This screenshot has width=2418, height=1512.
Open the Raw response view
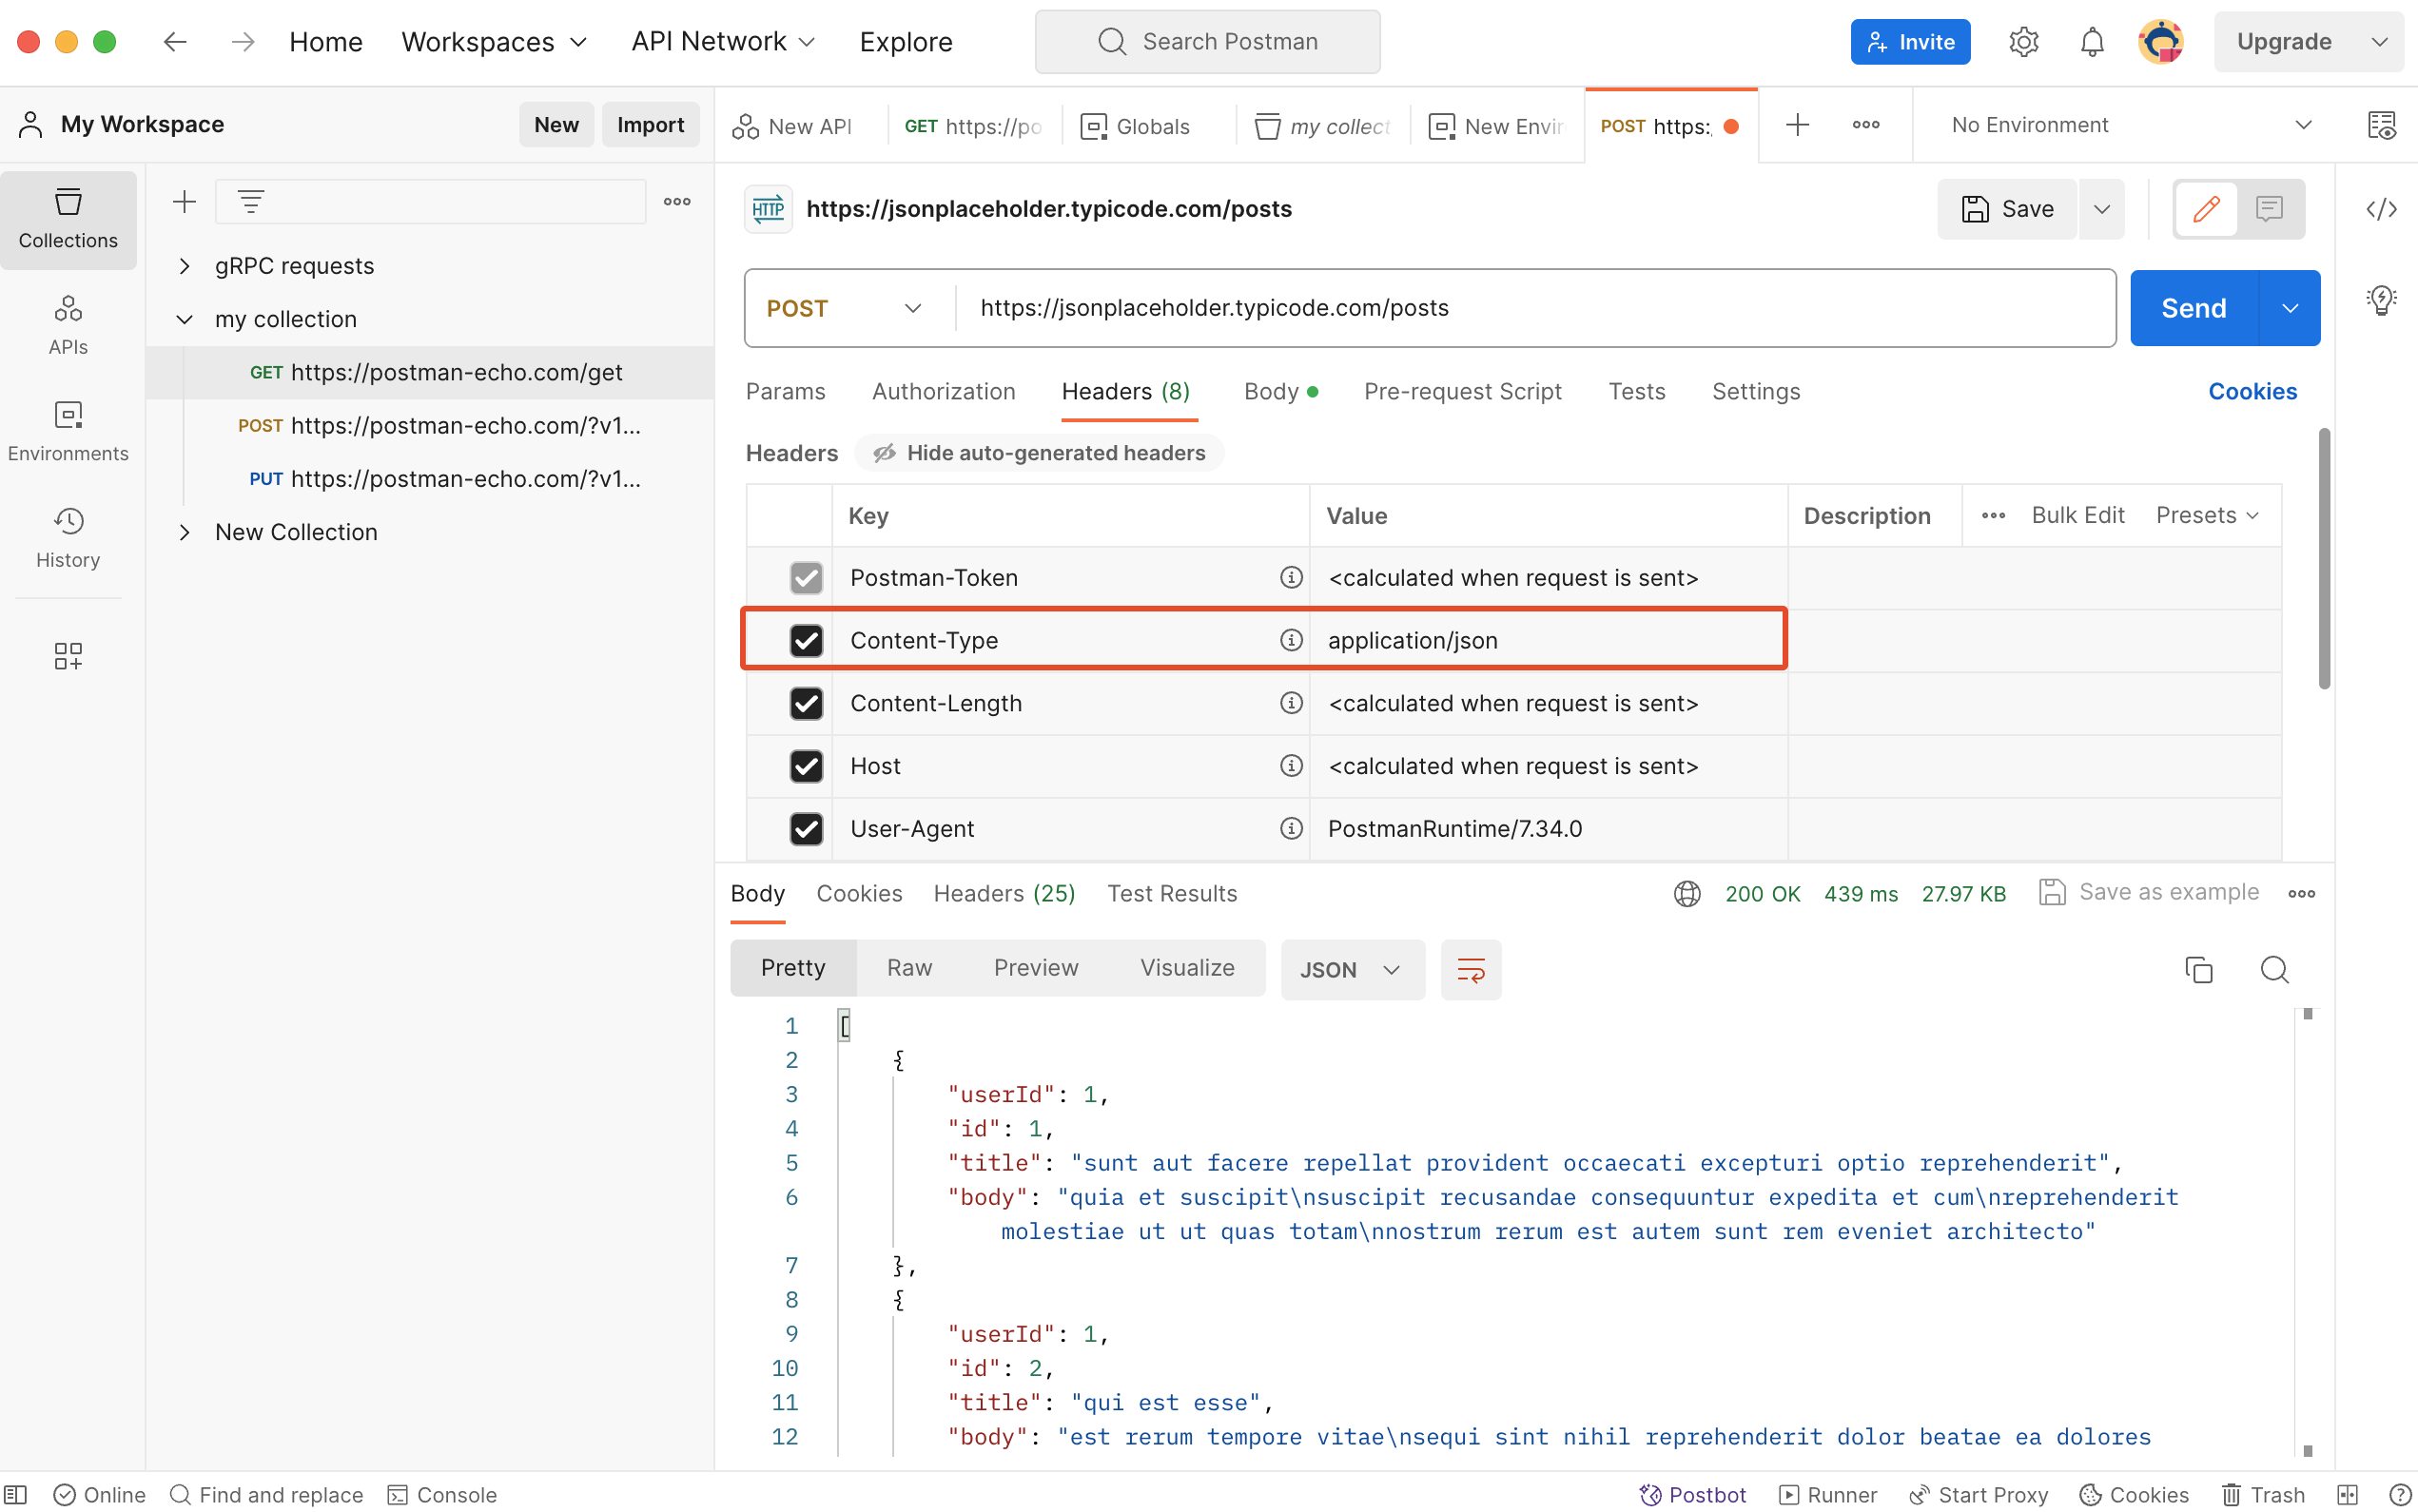pyautogui.click(x=907, y=967)
